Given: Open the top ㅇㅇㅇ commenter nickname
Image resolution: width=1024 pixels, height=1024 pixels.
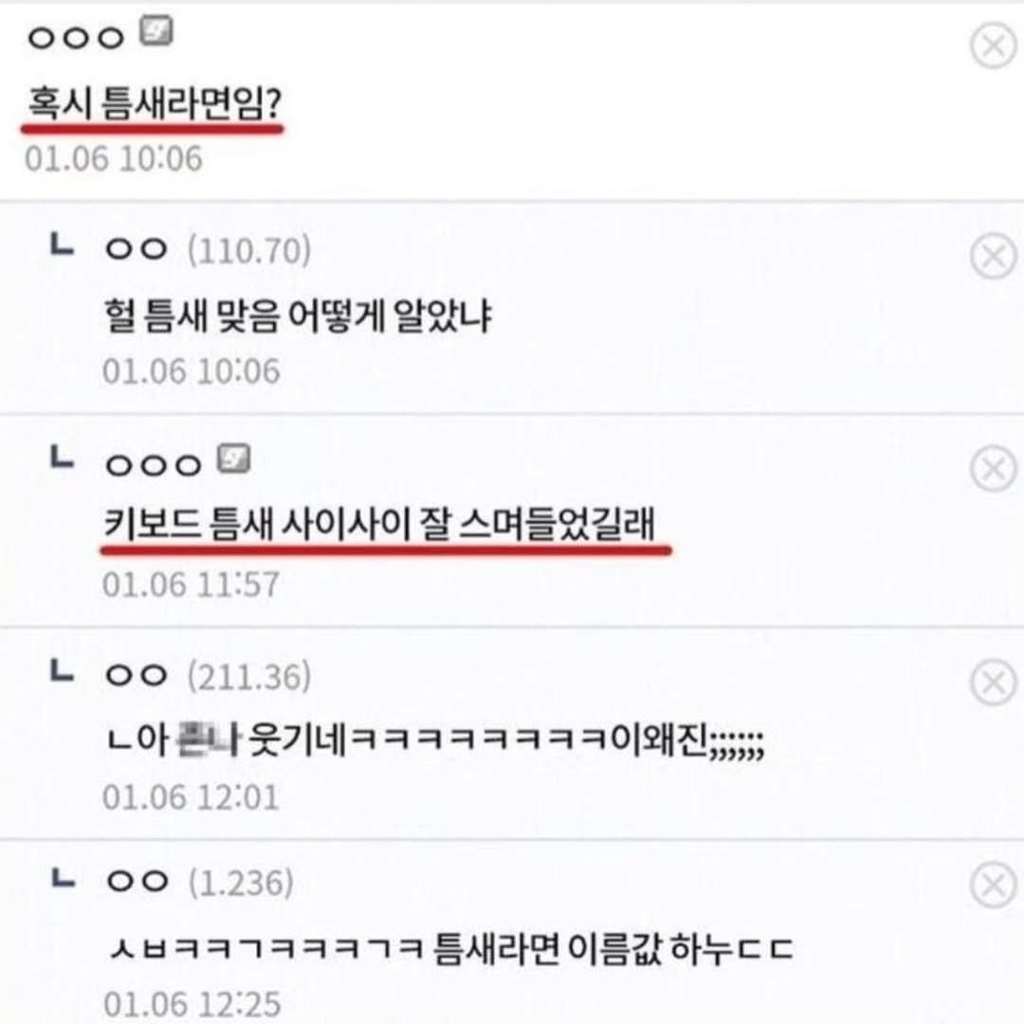Looking at the screenshot, I should pos(76,38).
